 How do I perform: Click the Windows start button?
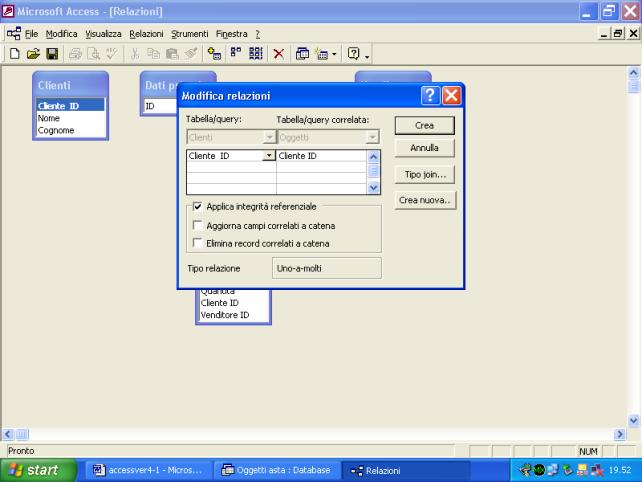point(38,470)
